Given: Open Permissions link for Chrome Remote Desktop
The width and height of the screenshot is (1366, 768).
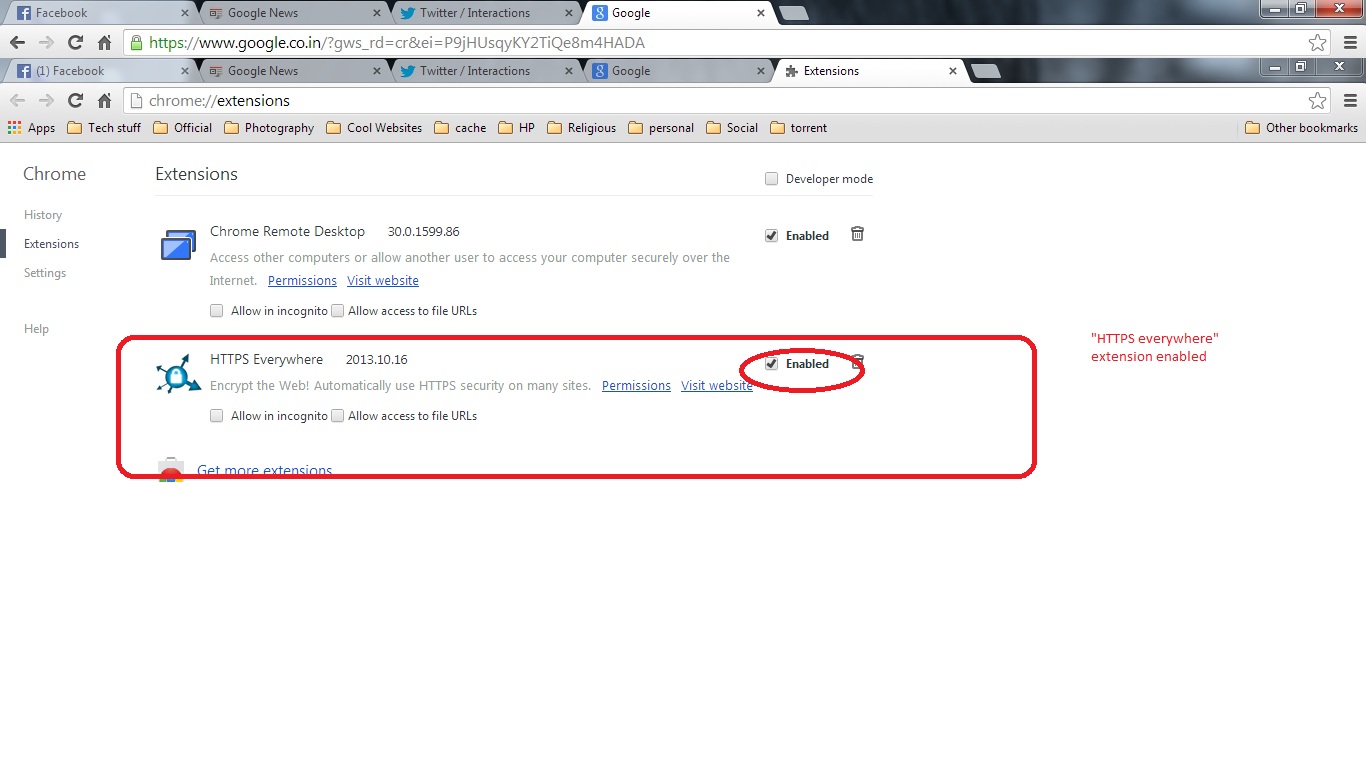Looking at the screenshot, I should tap(302, 281).
